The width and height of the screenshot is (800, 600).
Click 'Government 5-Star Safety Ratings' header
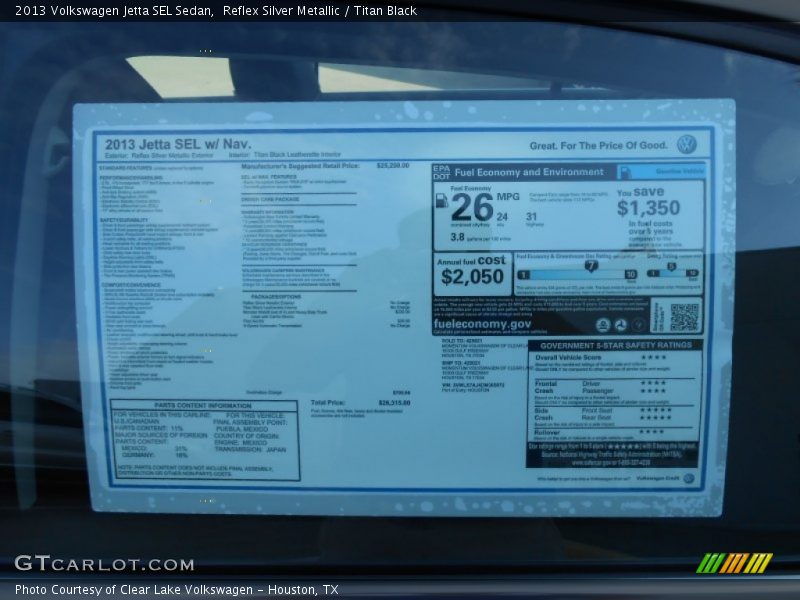(616, 345)
